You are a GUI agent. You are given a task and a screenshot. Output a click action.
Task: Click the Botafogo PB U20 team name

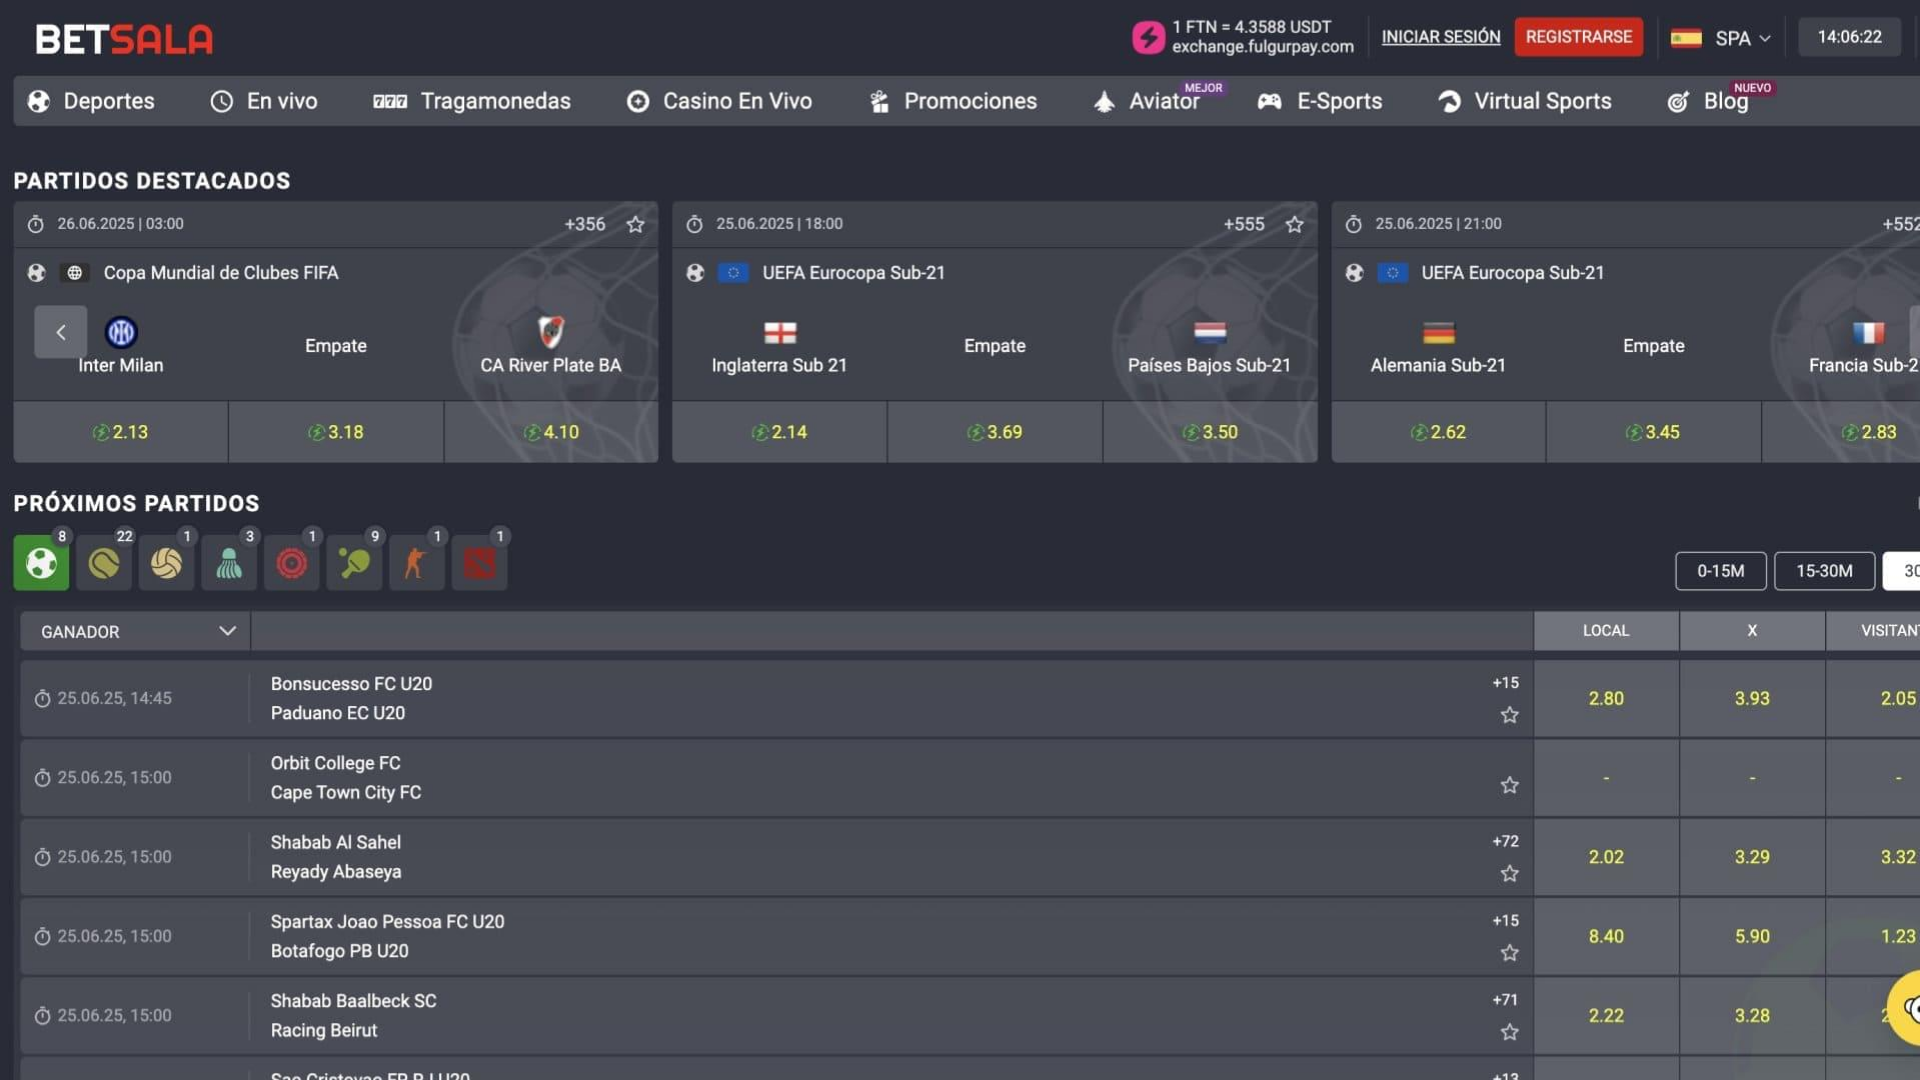coord(340,951)
